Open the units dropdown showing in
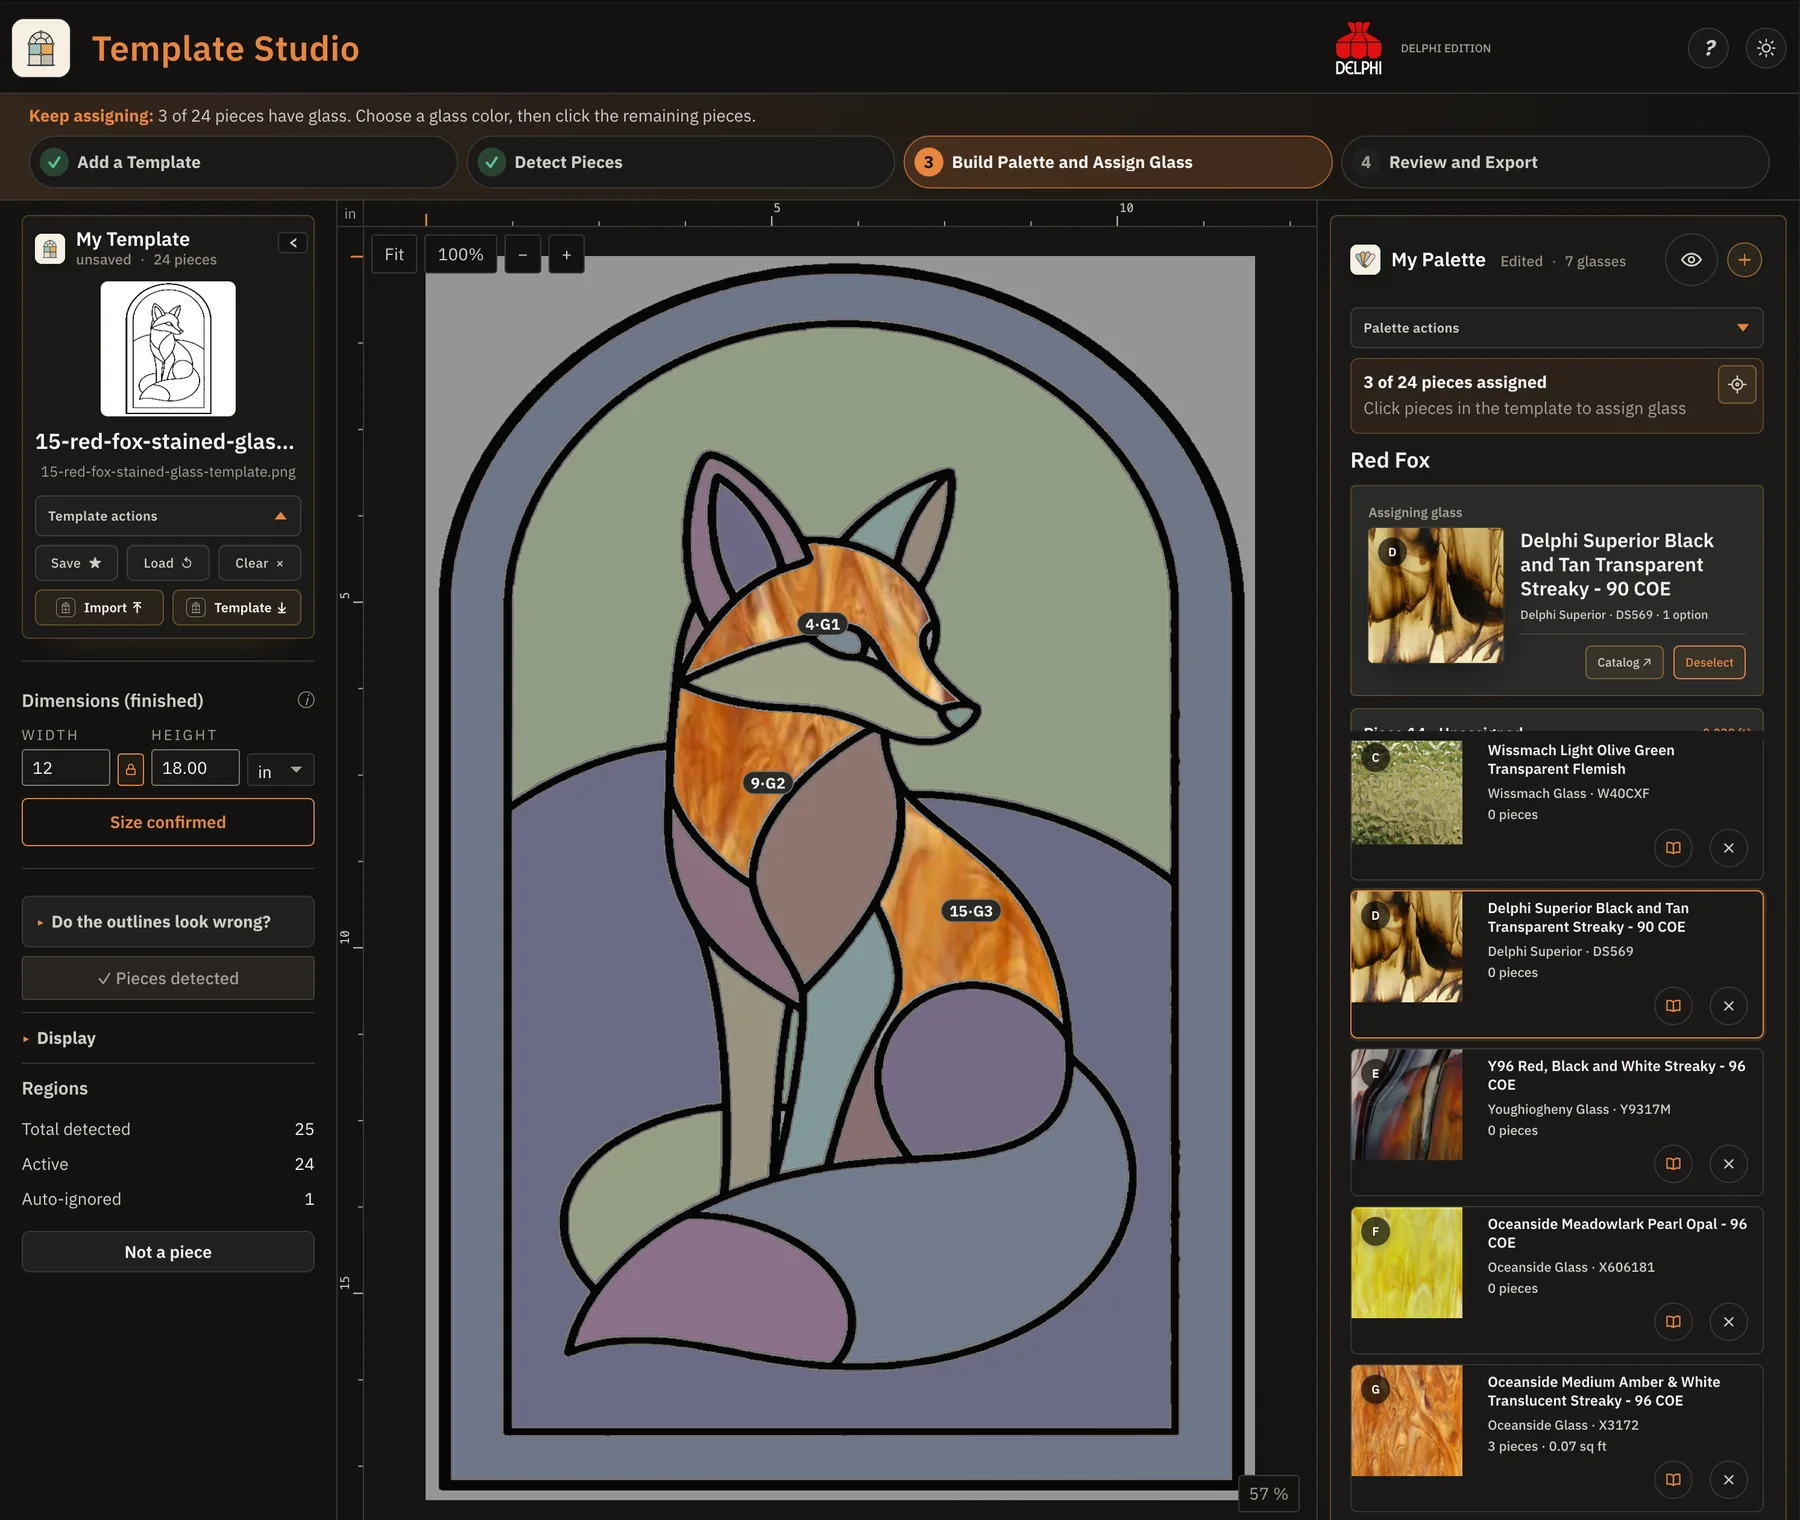Viewport: 1800px width, 1520px height. point(280,770)
